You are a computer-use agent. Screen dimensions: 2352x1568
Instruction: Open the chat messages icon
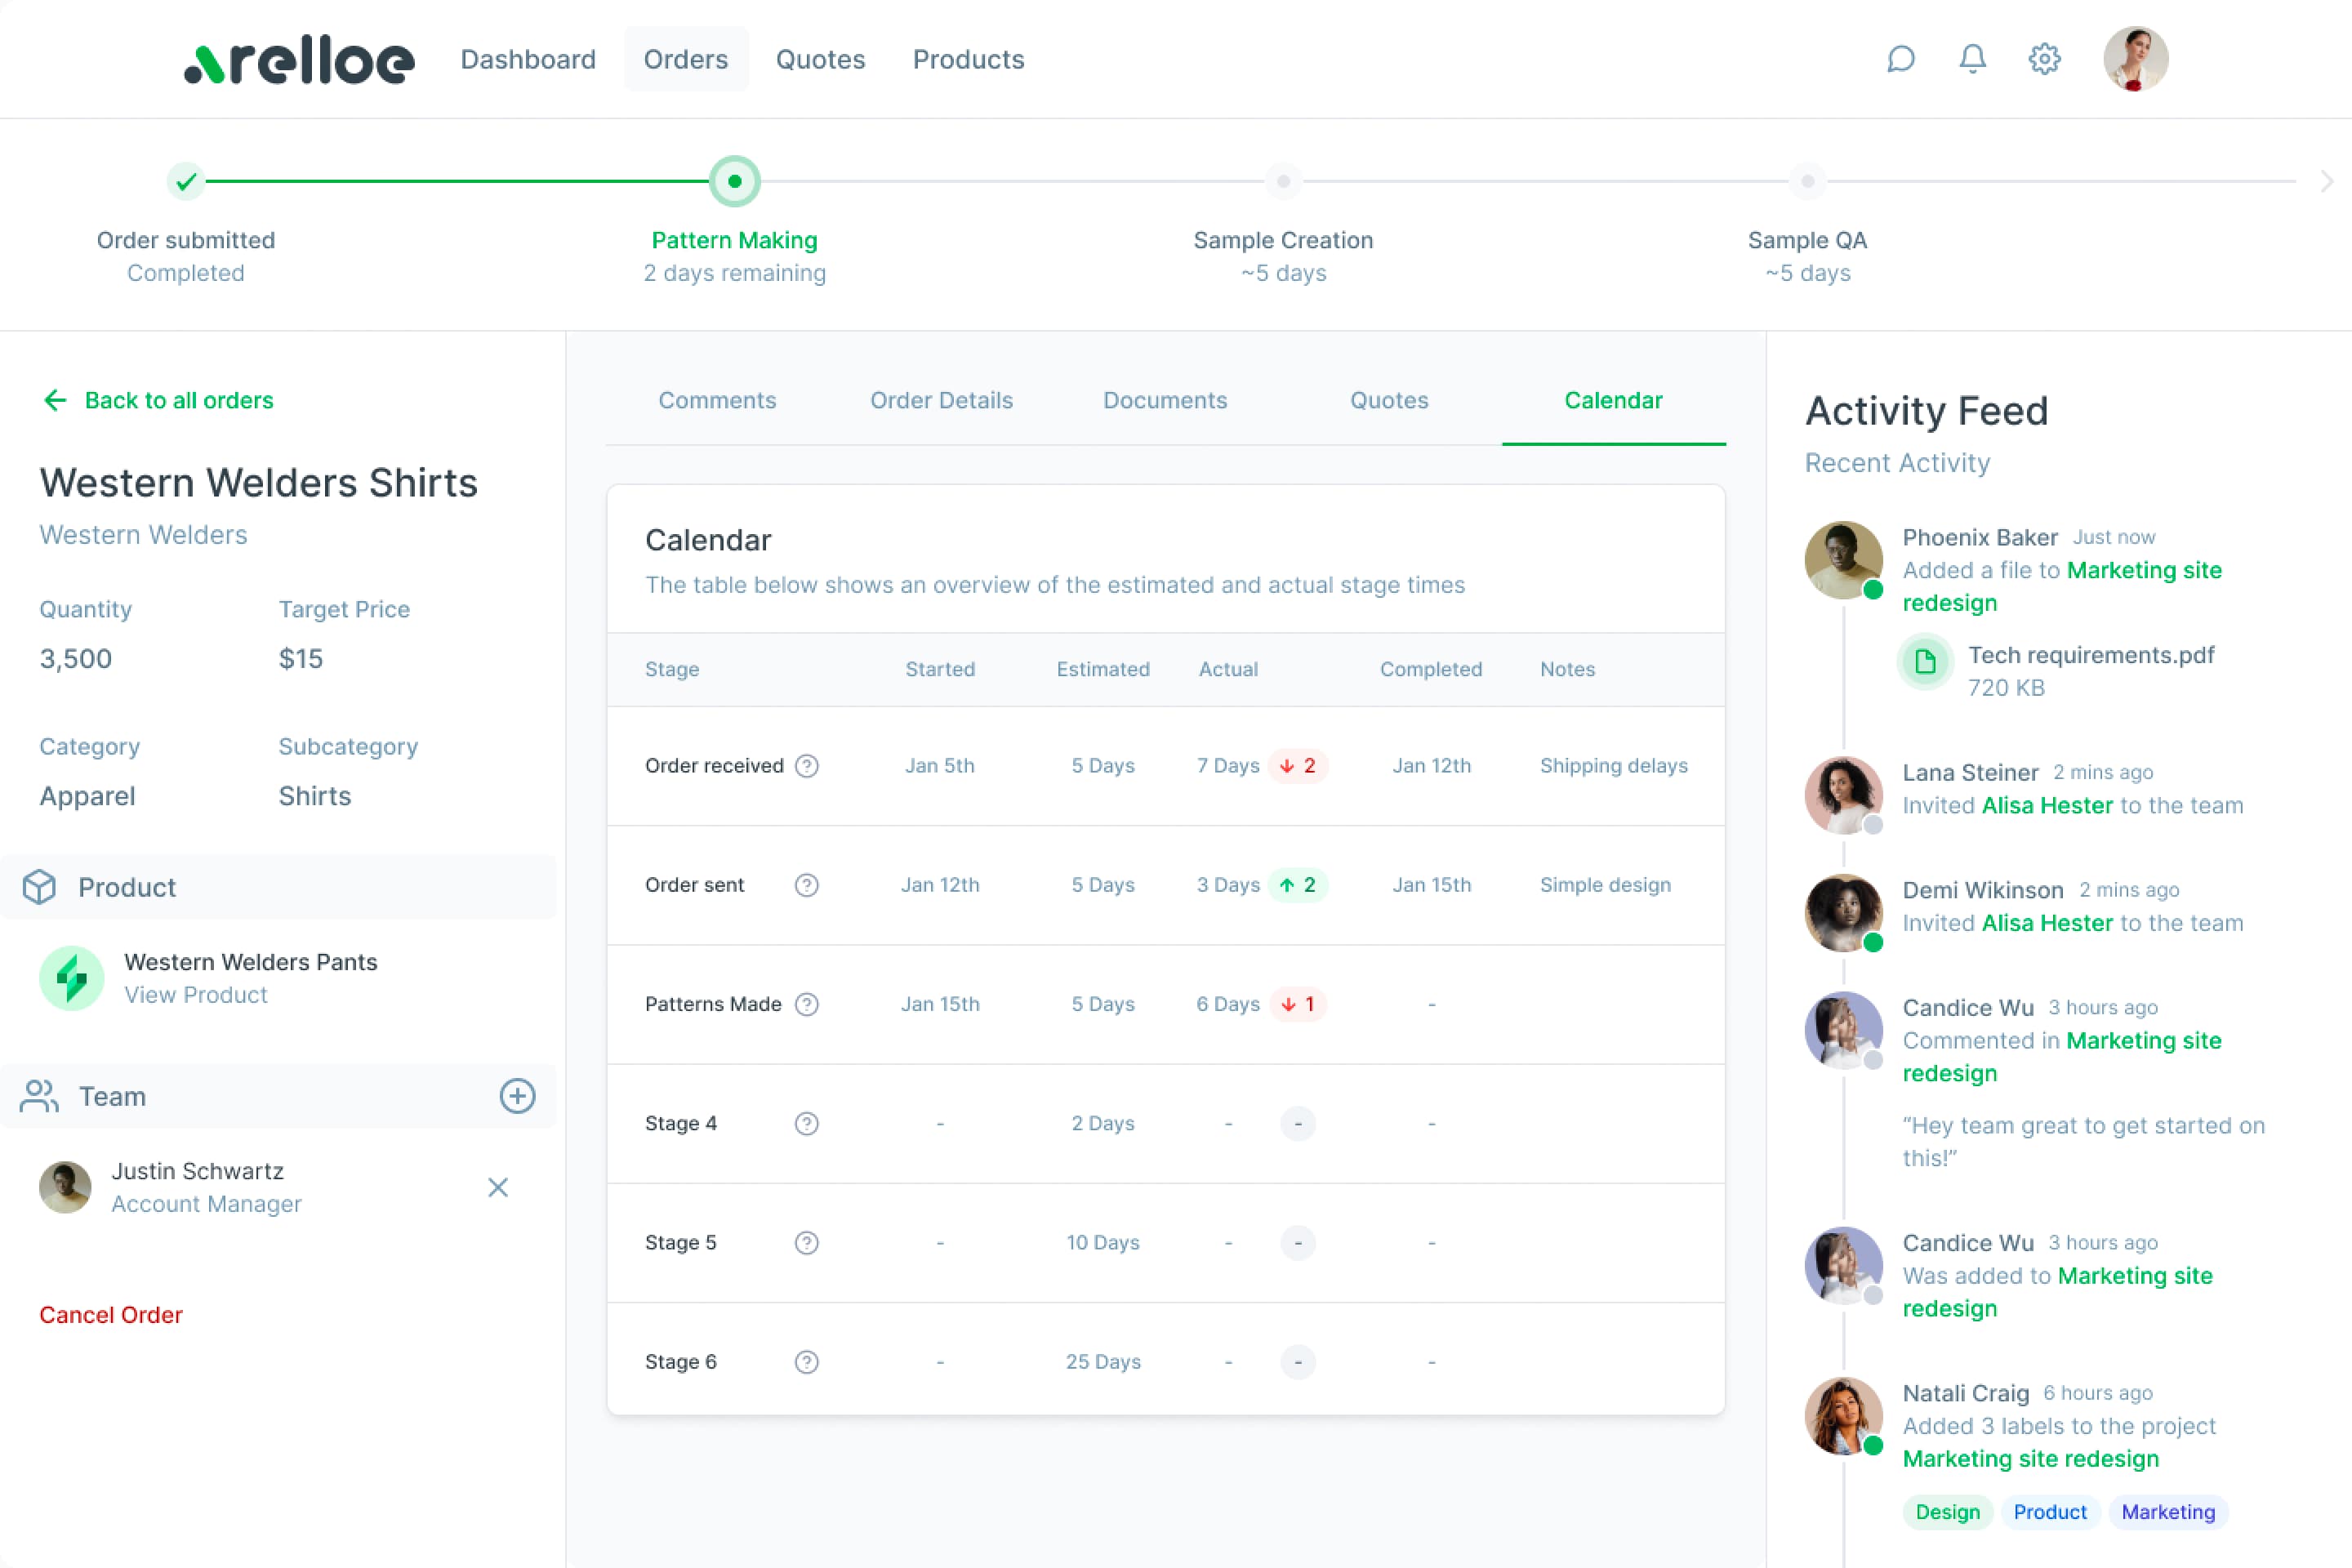click(1900, 59)
